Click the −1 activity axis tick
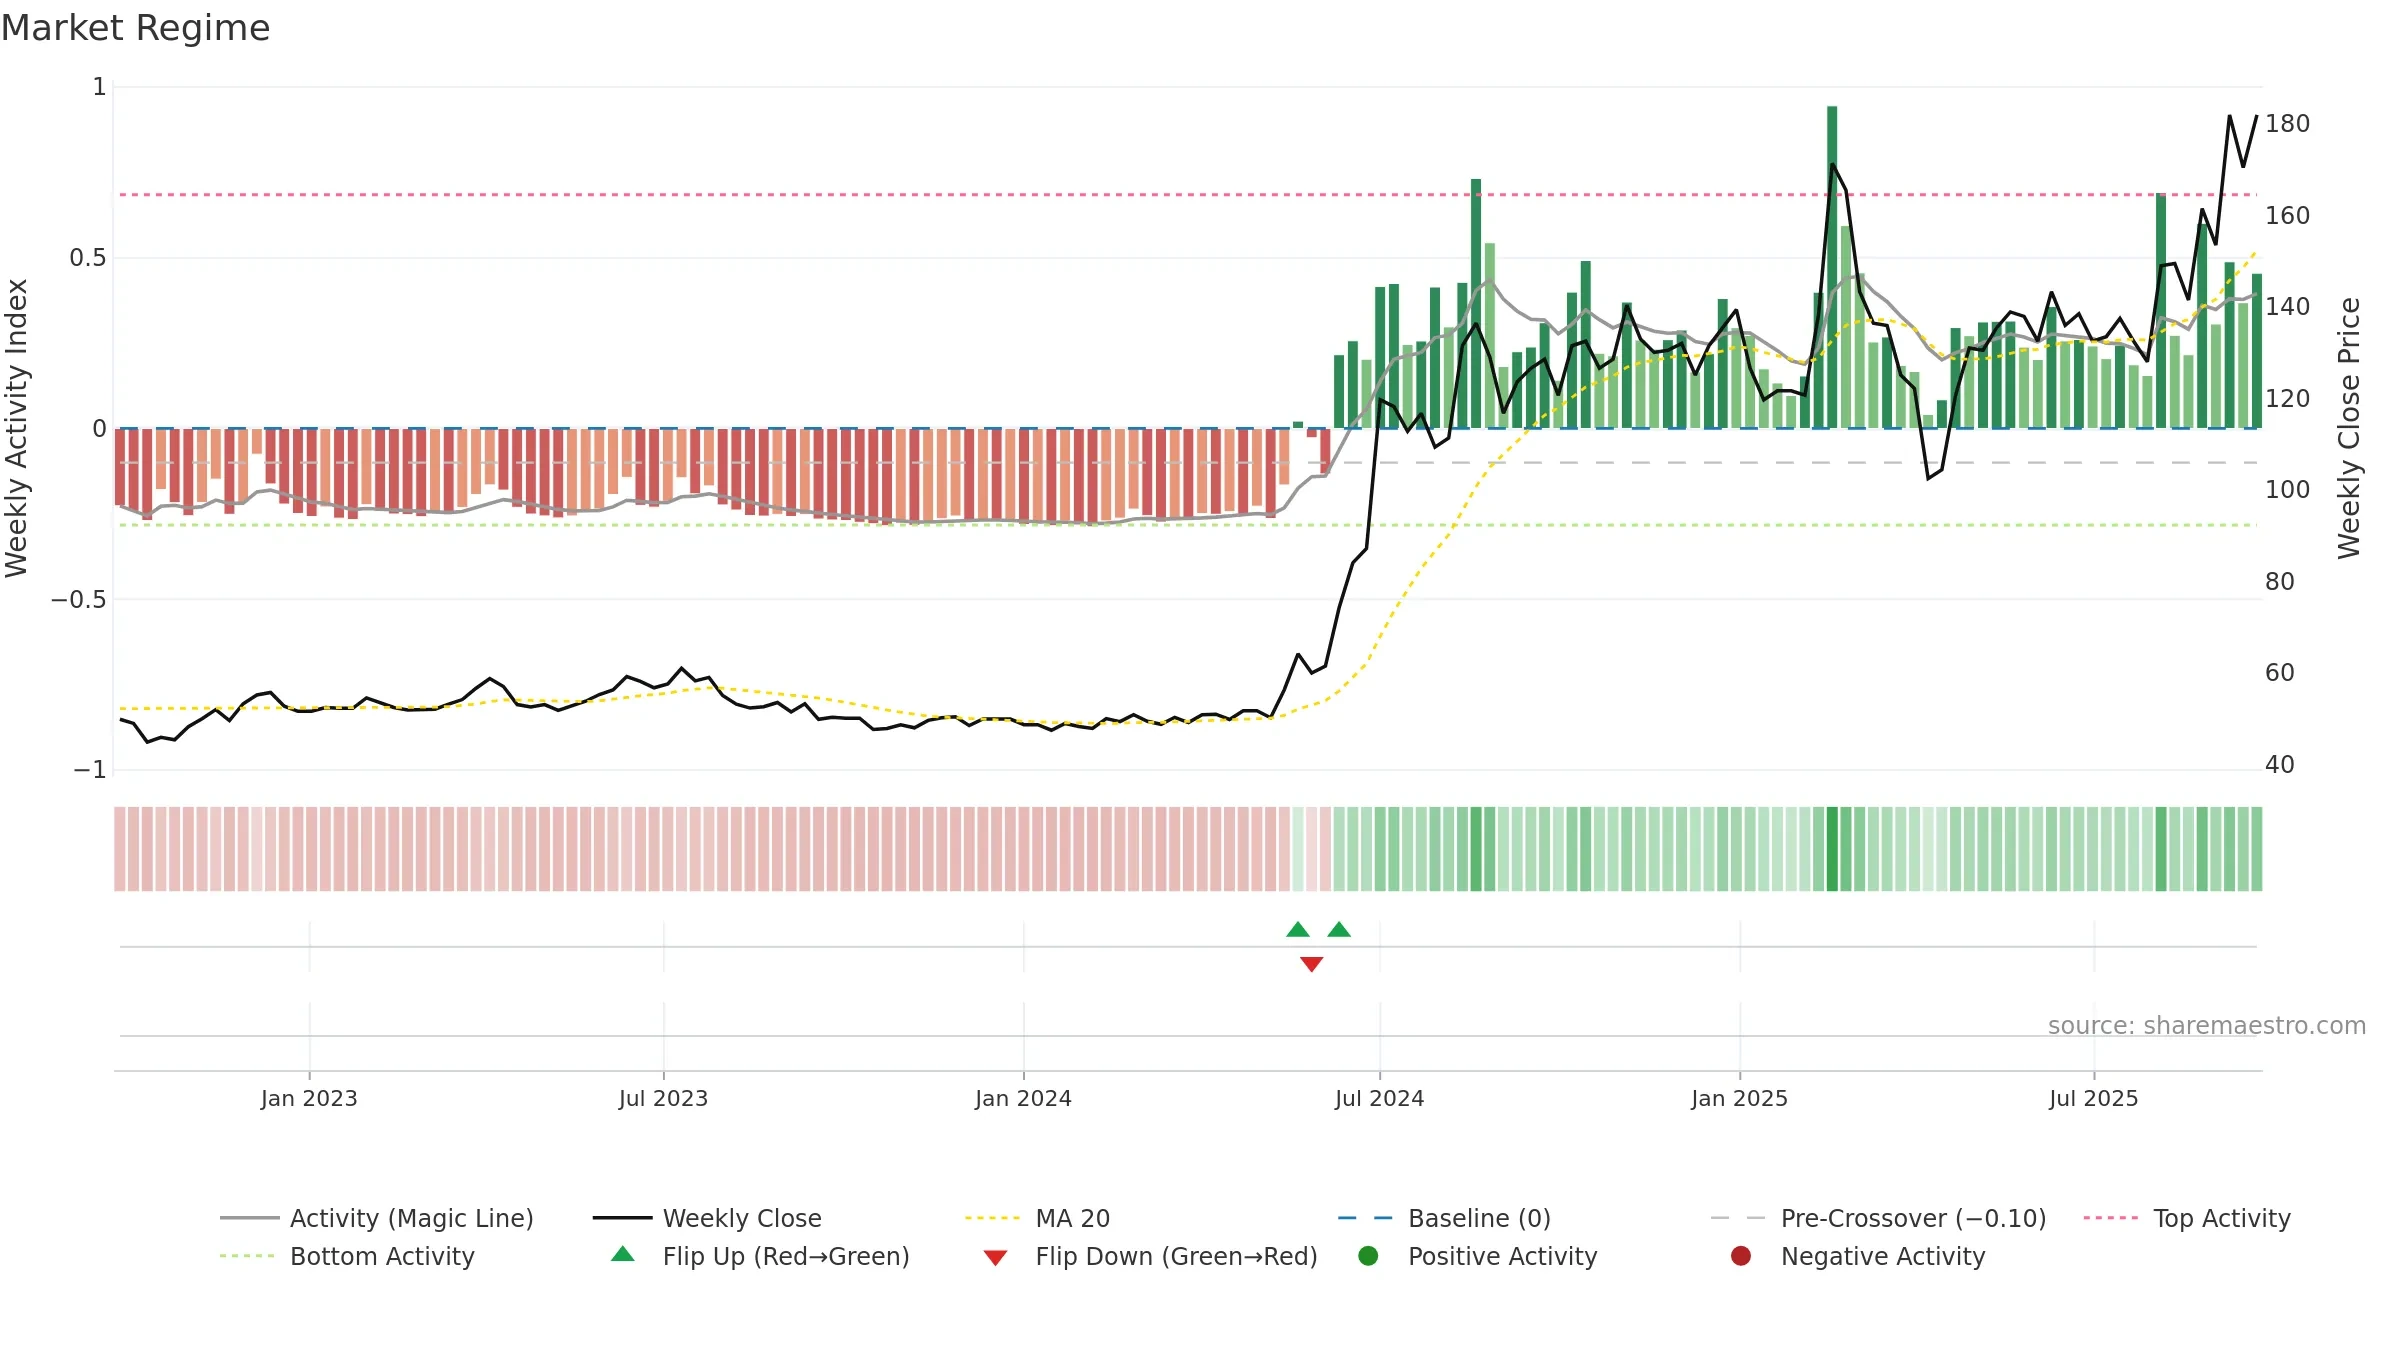The height and width of the screenshot is (1350, 2400). point(89,770)
